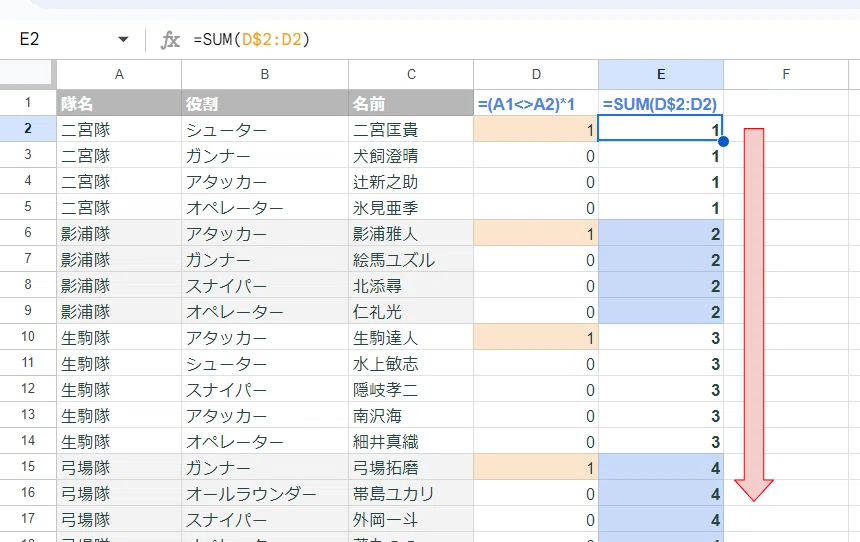Select cell 弓場拓磨
The height and width of the screenshot is (542, 860).
click(x=411, y=467)
